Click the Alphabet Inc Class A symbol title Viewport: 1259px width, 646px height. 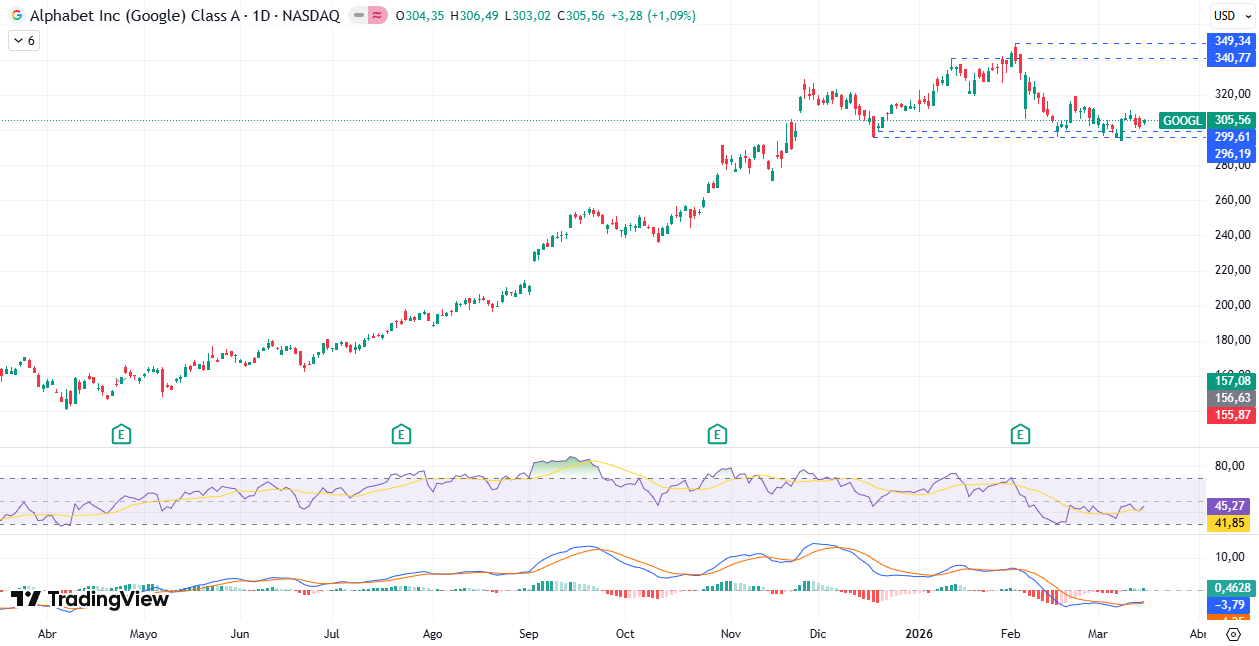185,16
